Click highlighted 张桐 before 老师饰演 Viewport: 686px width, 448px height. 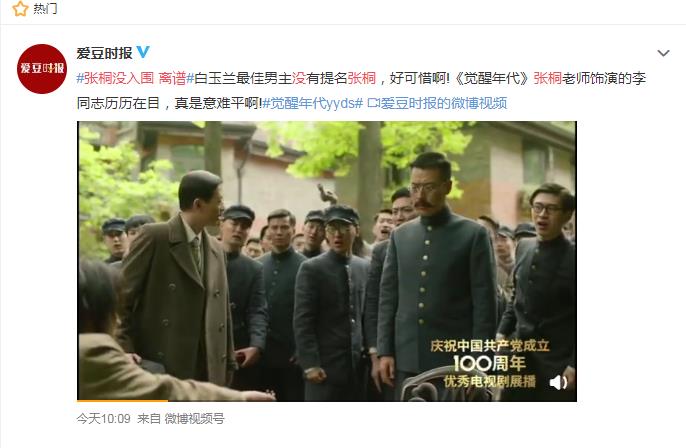547,78
